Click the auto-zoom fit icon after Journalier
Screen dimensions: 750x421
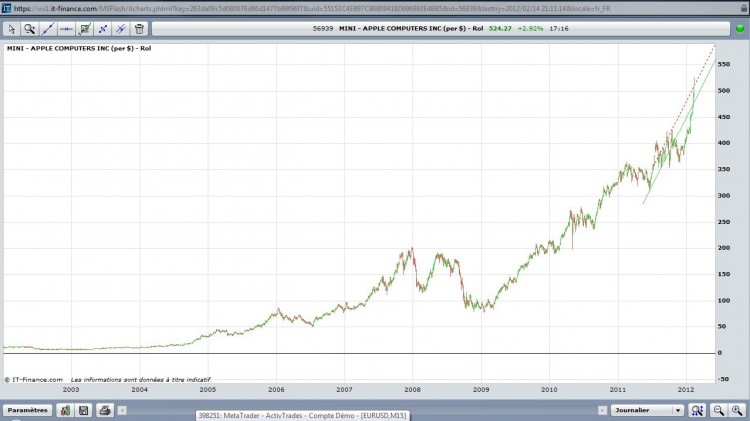[697, 410]
